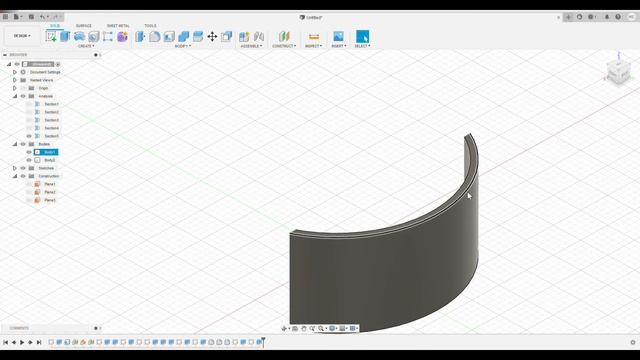Toggle visibility of Section5
The height and width of the screenshot is (360, 640).
(x=29, y=136)
